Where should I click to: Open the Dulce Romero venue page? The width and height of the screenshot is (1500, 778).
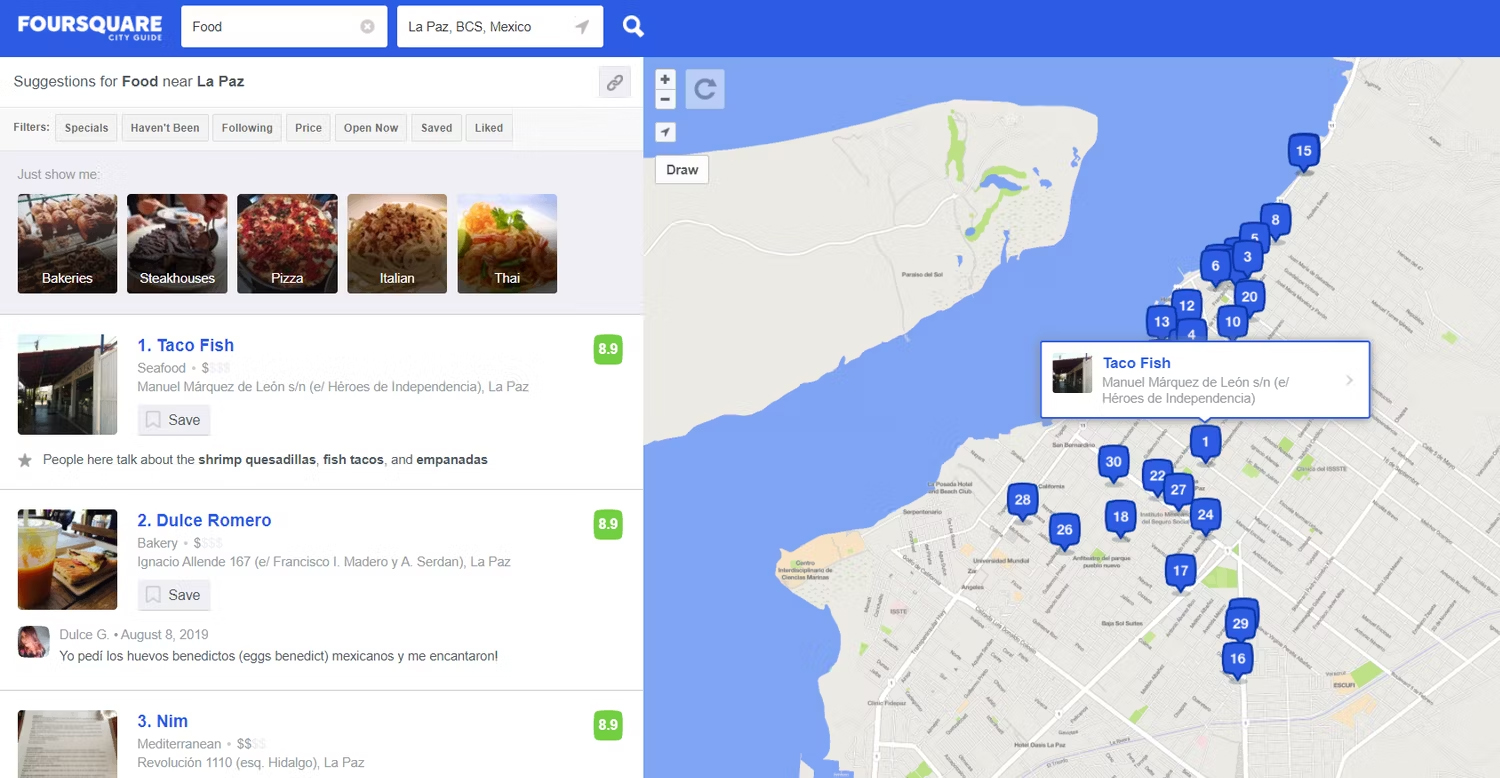[204, 520]
